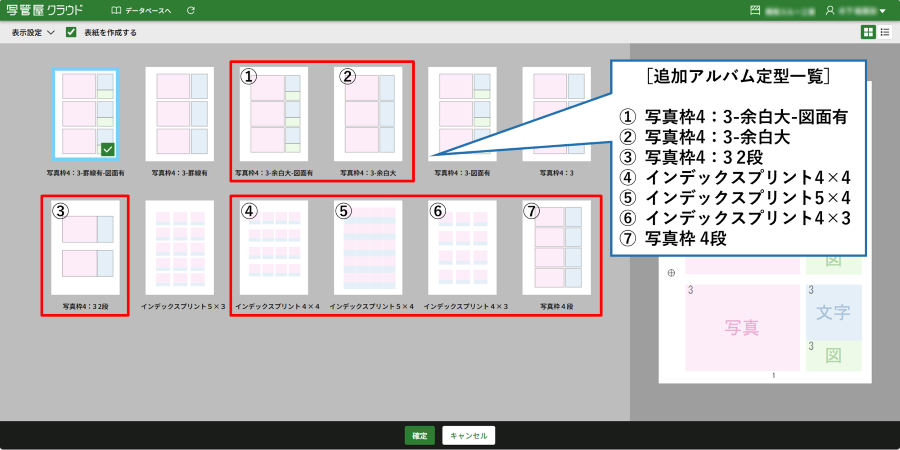The height and width of the screenshot is (450, 900).
Task: Click green checkmark on selected template
Action: pos(108,149)
